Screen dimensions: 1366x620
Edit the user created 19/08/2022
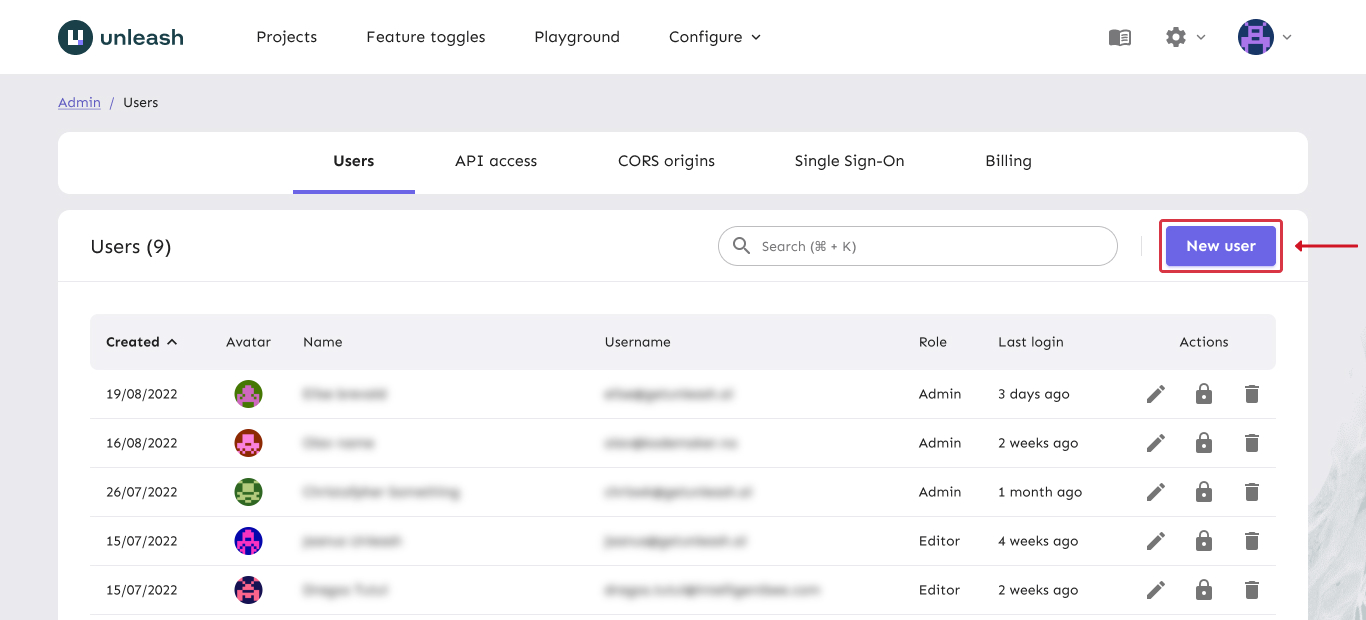coord(1156,394)
